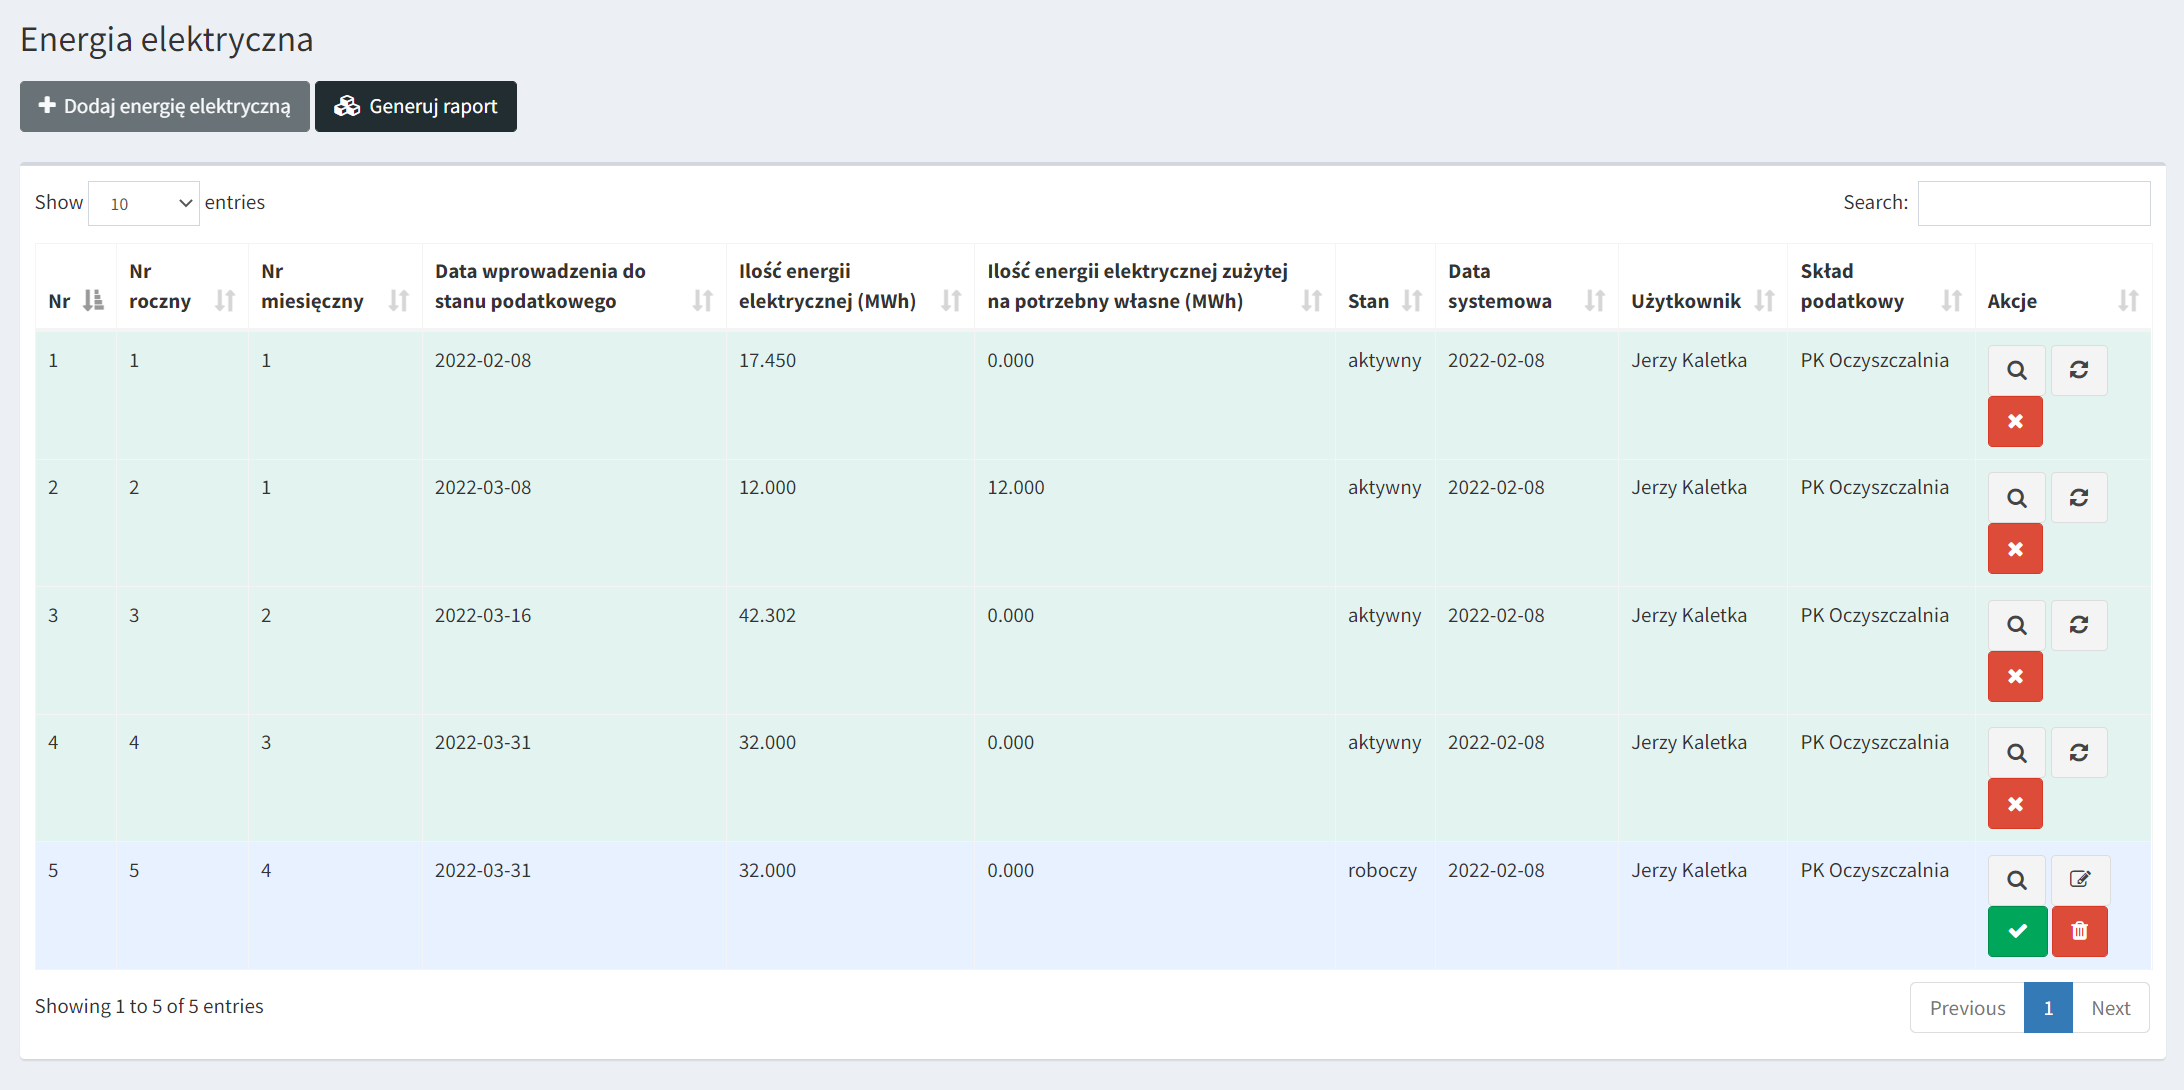Click the Next pagination link

(2110, 1008)
